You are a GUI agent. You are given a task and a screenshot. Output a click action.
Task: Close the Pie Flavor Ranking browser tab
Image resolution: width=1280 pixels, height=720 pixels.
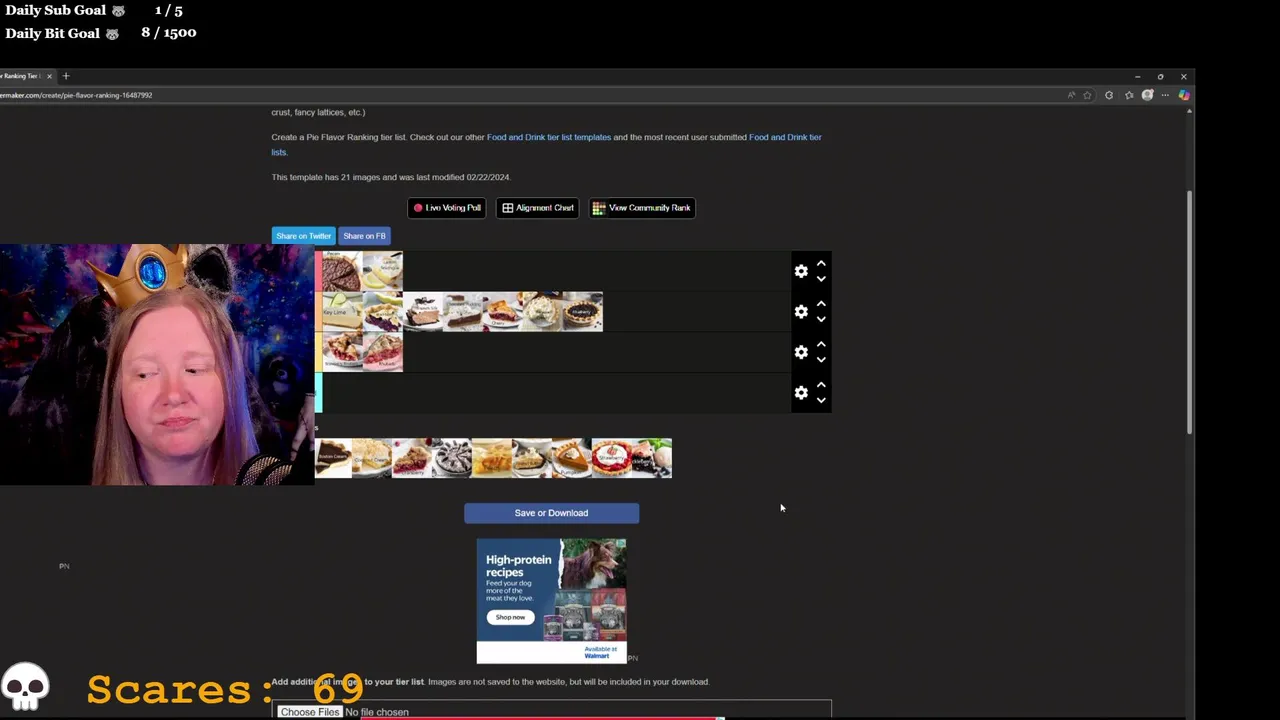pyautogui.click(x=49, y=76)
